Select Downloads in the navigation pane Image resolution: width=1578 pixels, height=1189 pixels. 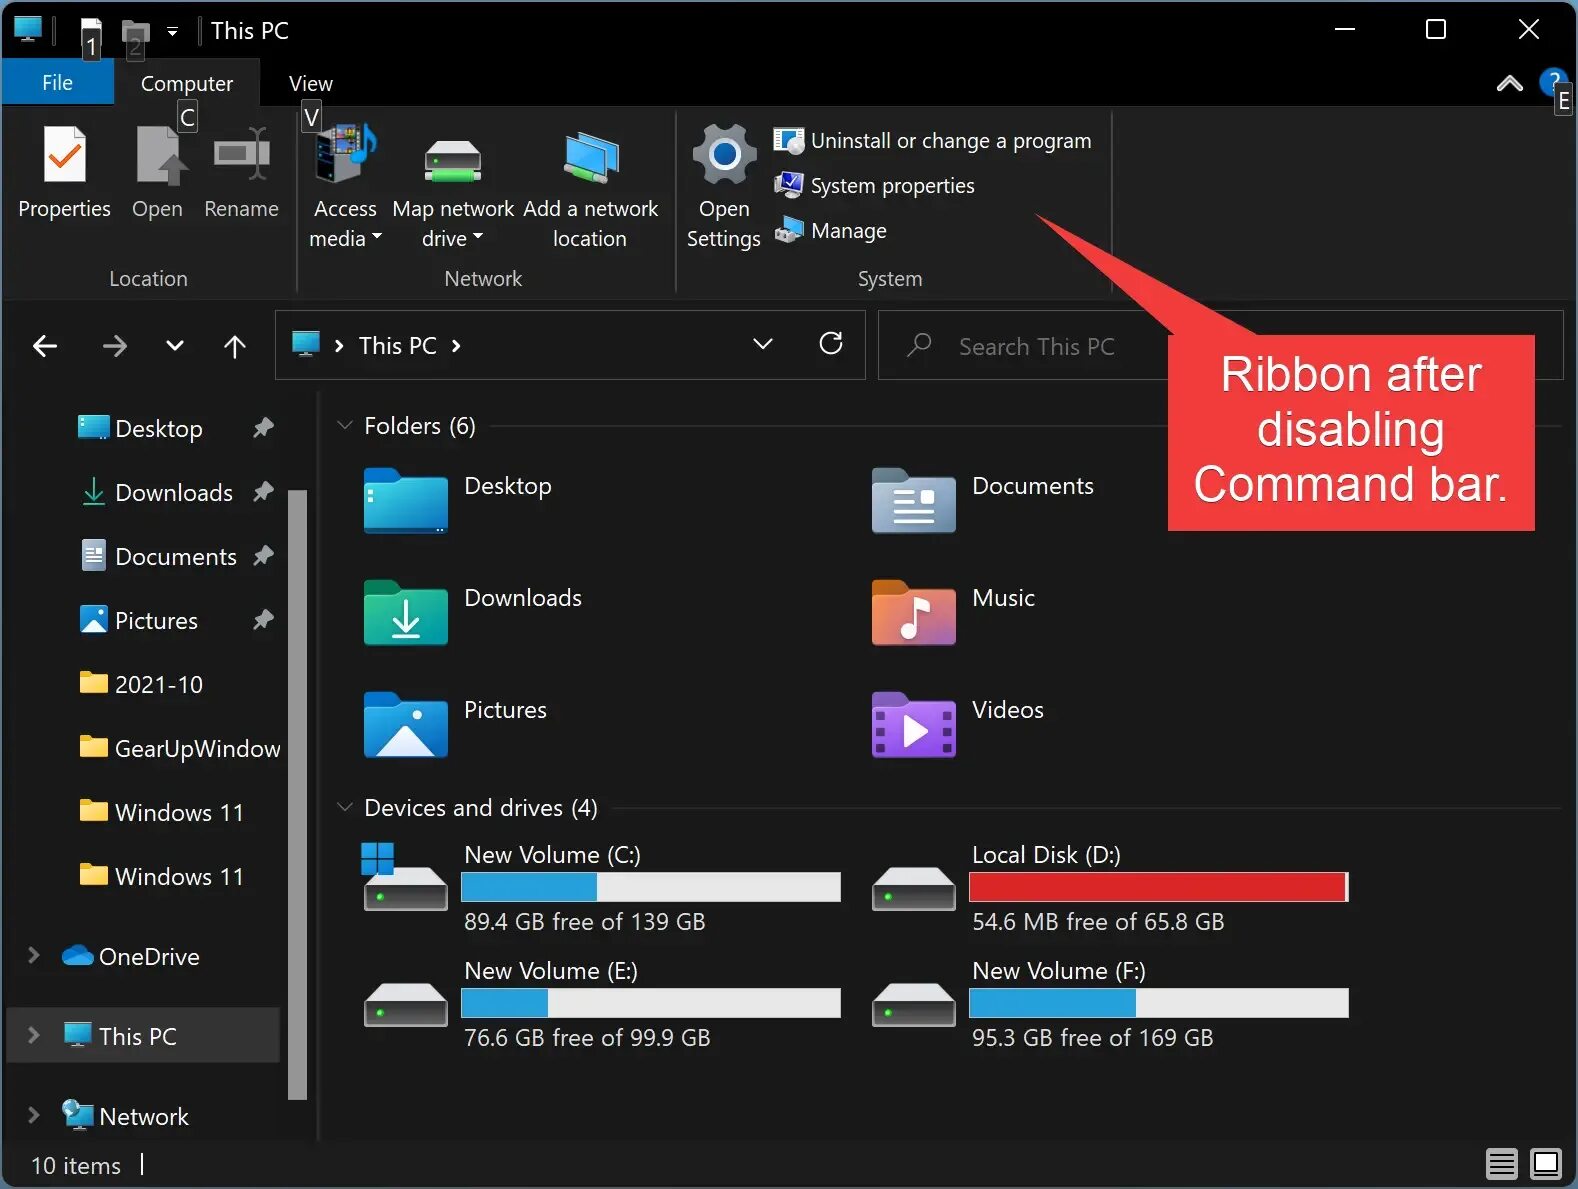point(174,493)
